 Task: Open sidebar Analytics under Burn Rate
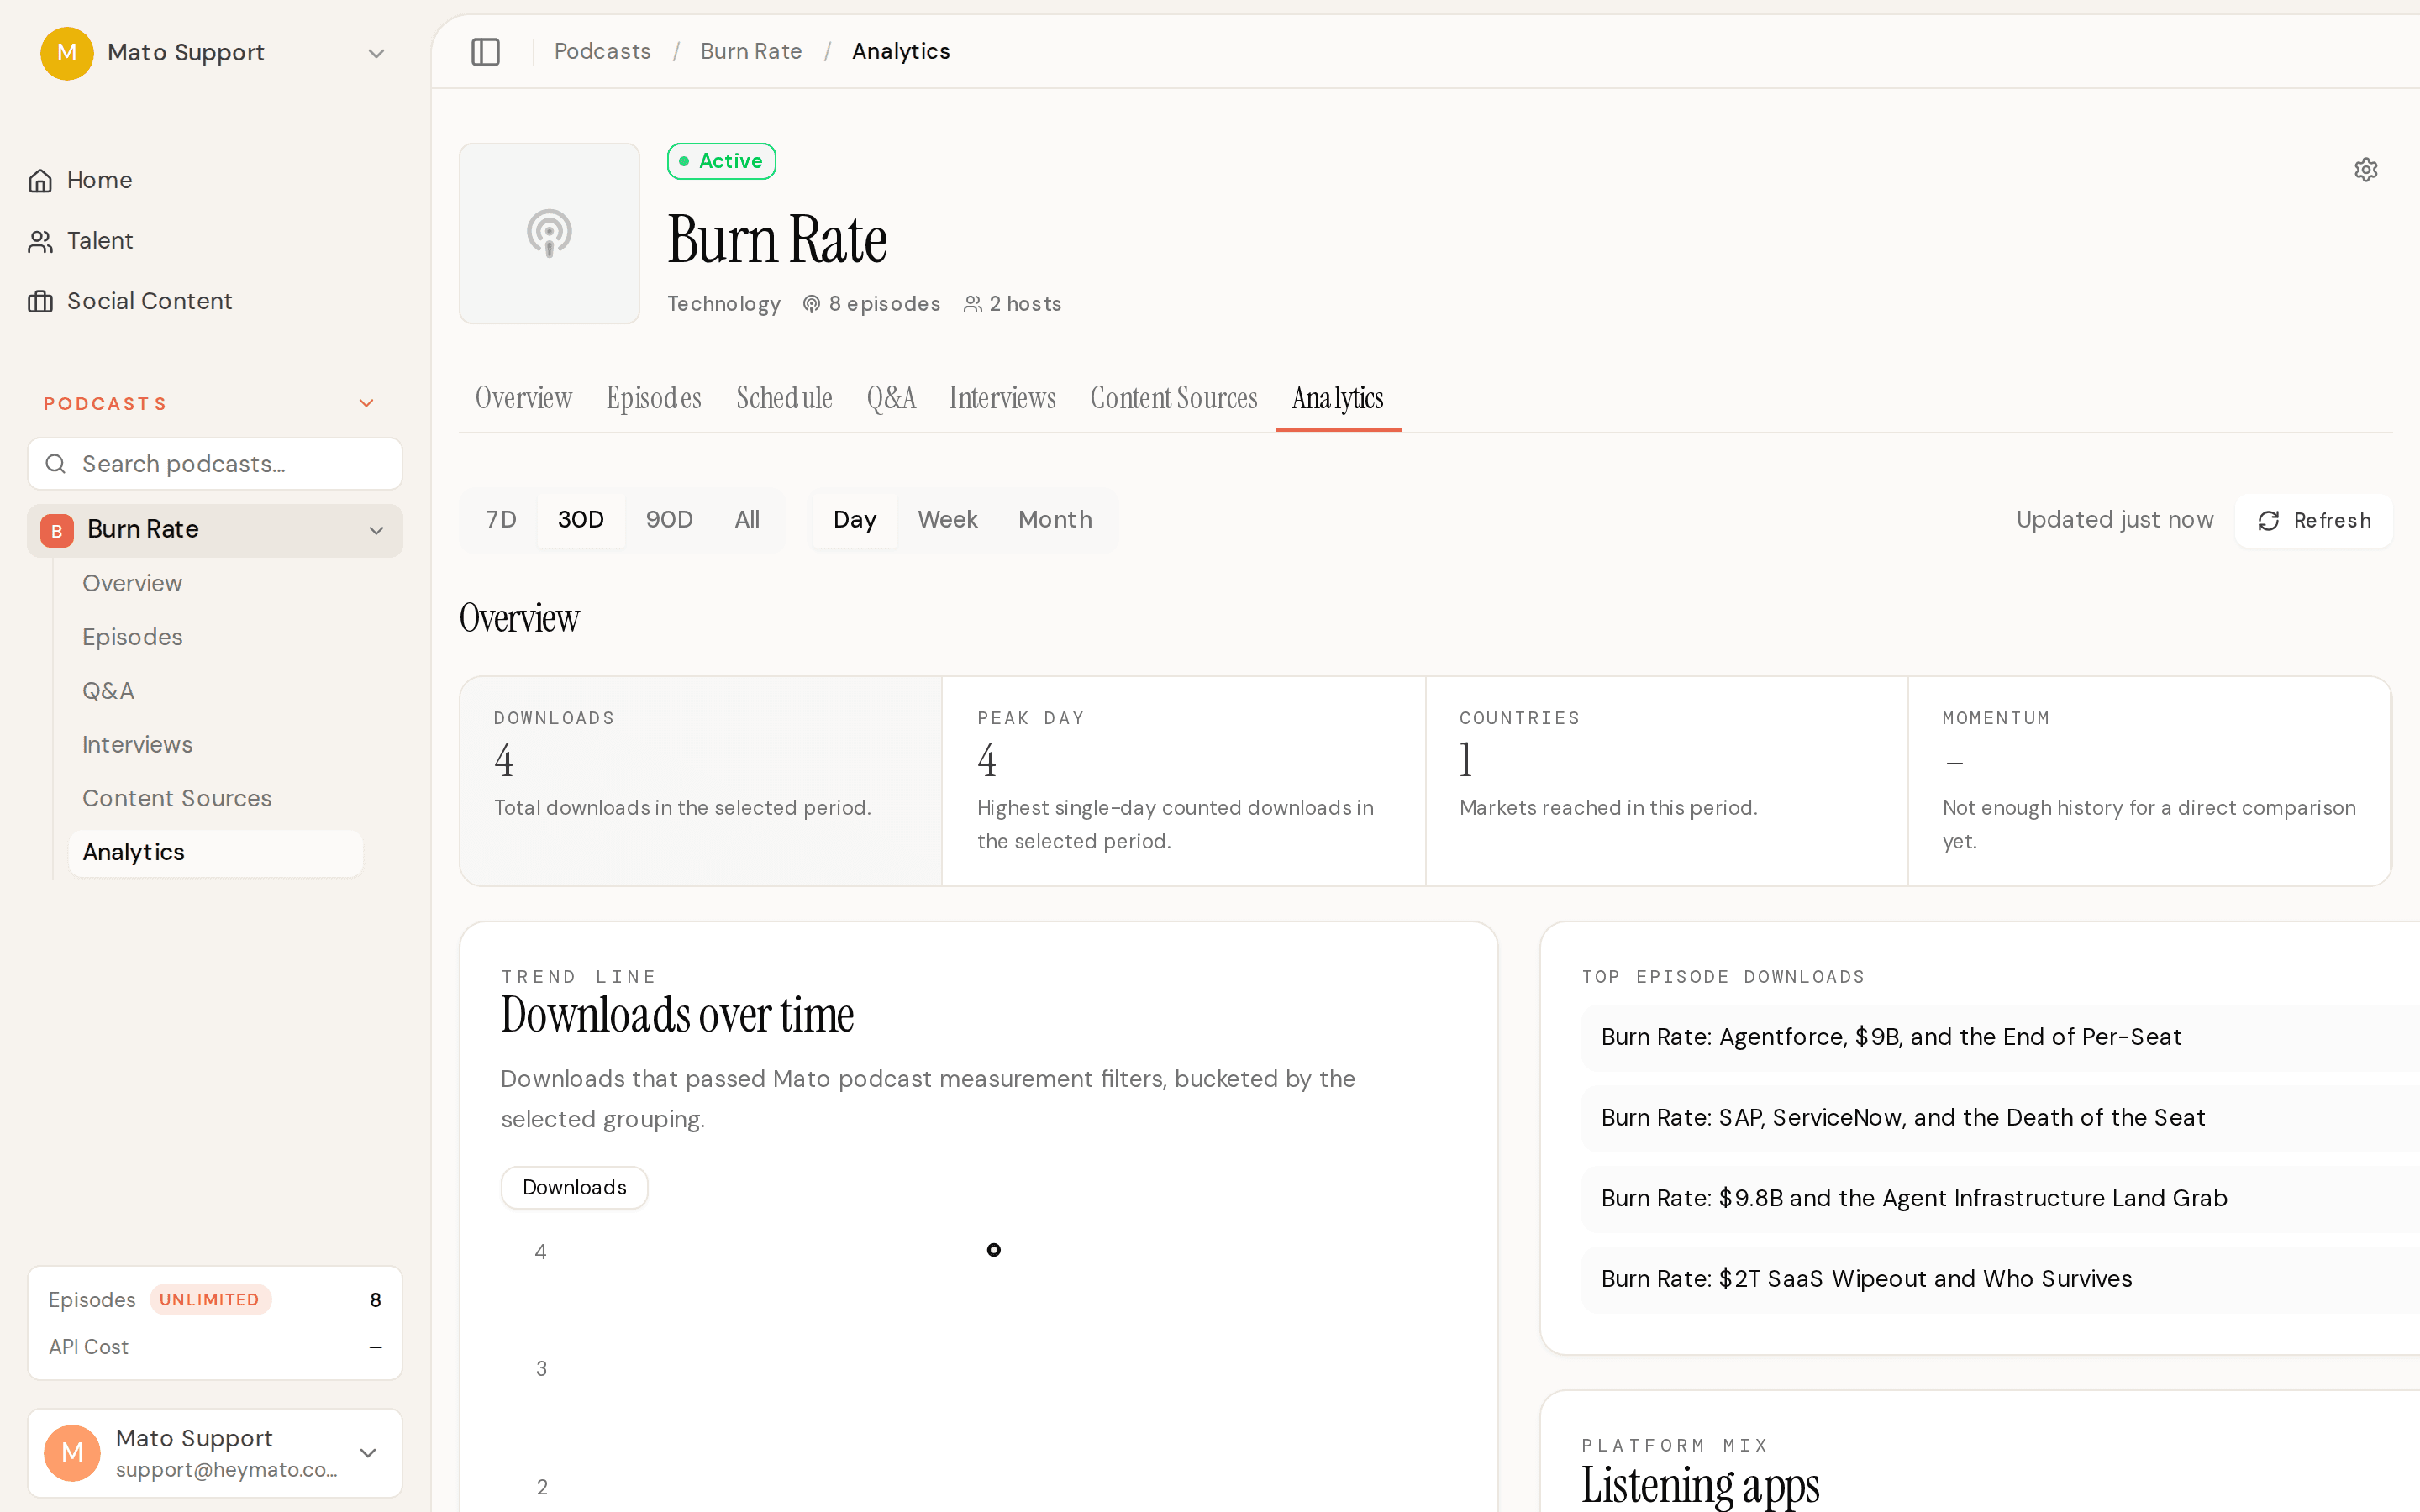point(215,853)
